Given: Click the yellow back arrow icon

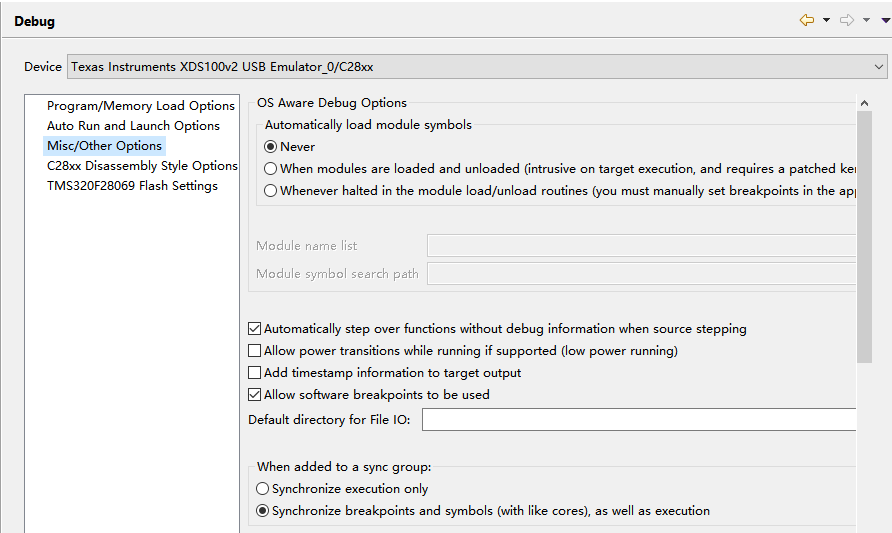Looking at the screenshot, I should coord(806,20).
